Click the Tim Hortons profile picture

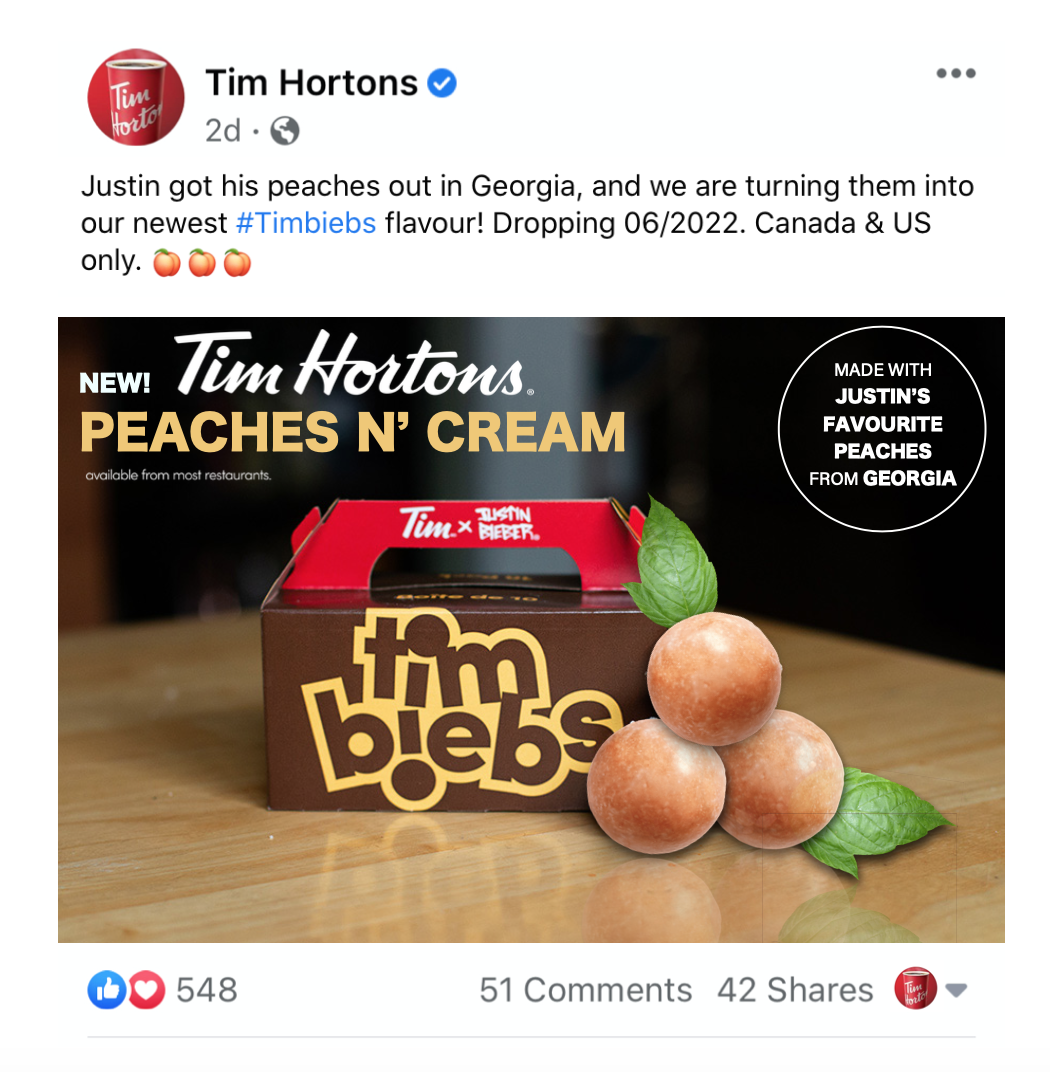click(135, 97)
